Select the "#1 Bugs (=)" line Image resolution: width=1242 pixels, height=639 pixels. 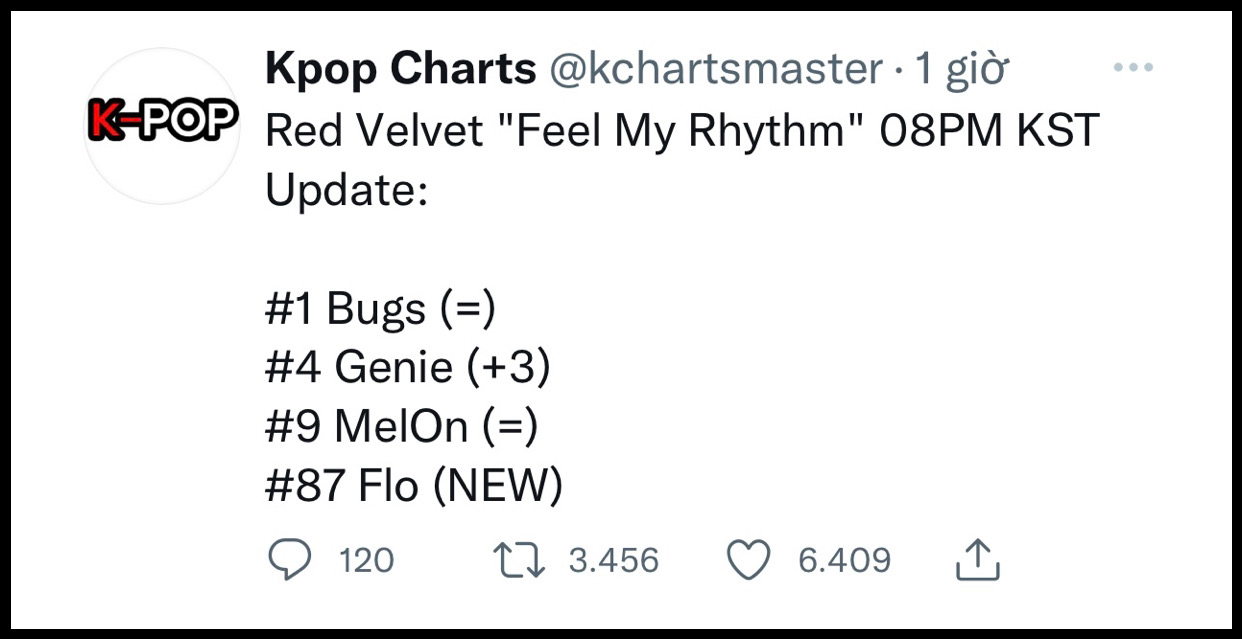(381, 310)
